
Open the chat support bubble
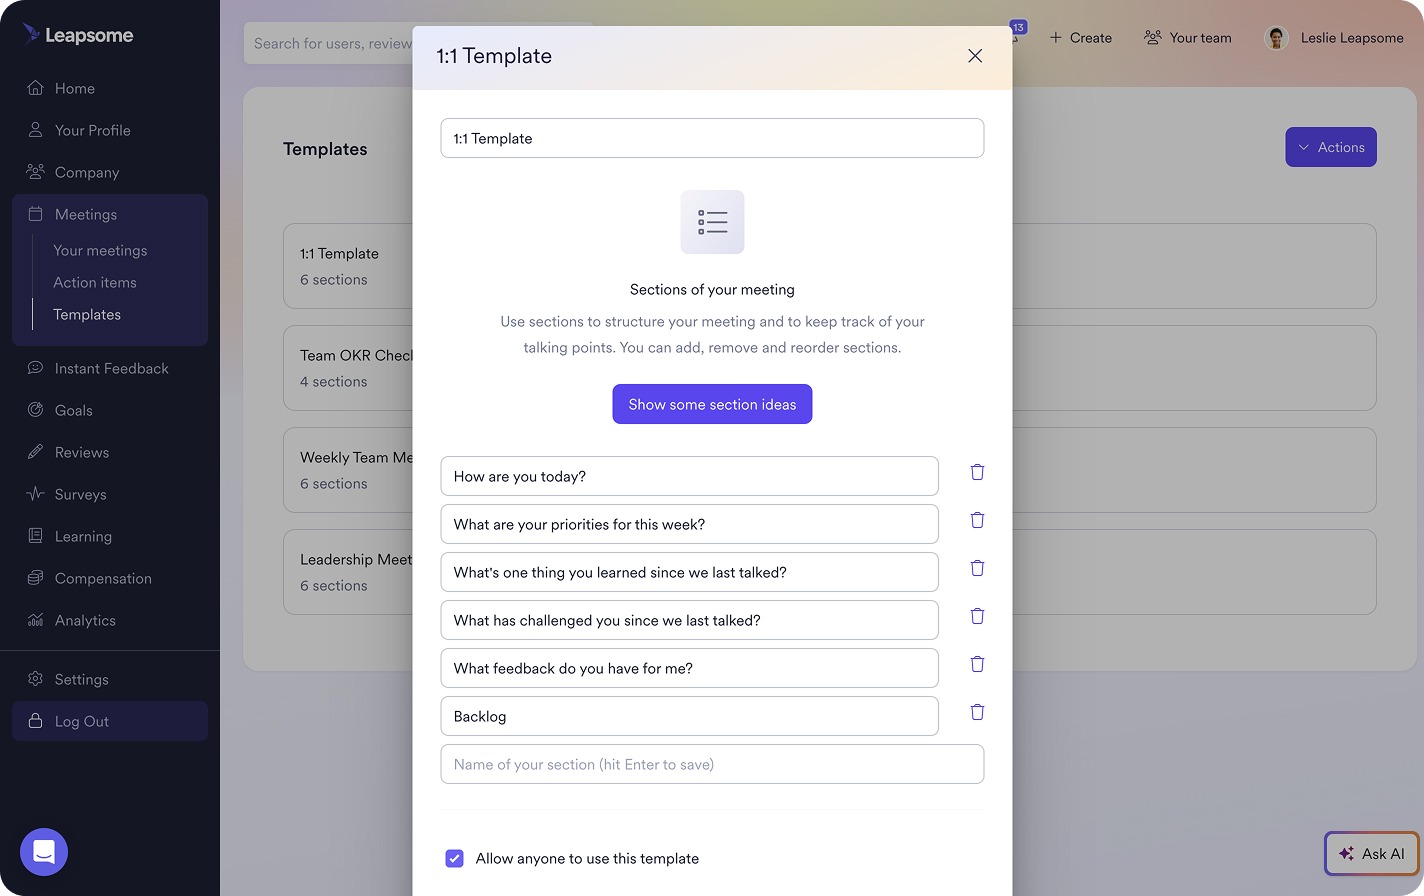pyautogui.click(x=44, y=852)
